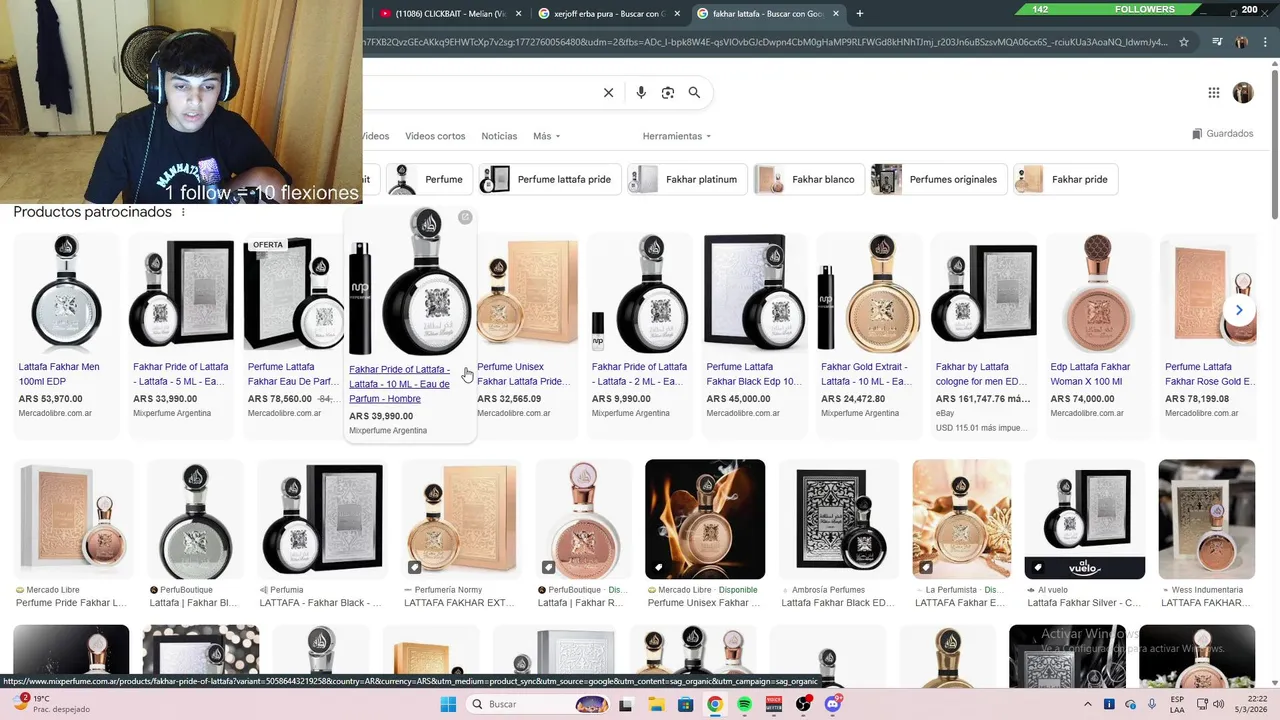This screenshot has height=720, width=1280.
Task: Select the Fakhar pride filter chip
Action: (x=1066, y=179)
